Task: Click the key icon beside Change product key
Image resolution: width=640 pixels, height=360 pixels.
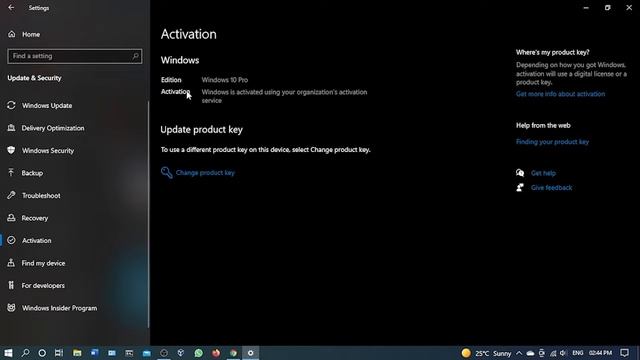Action: click(167, 173)
